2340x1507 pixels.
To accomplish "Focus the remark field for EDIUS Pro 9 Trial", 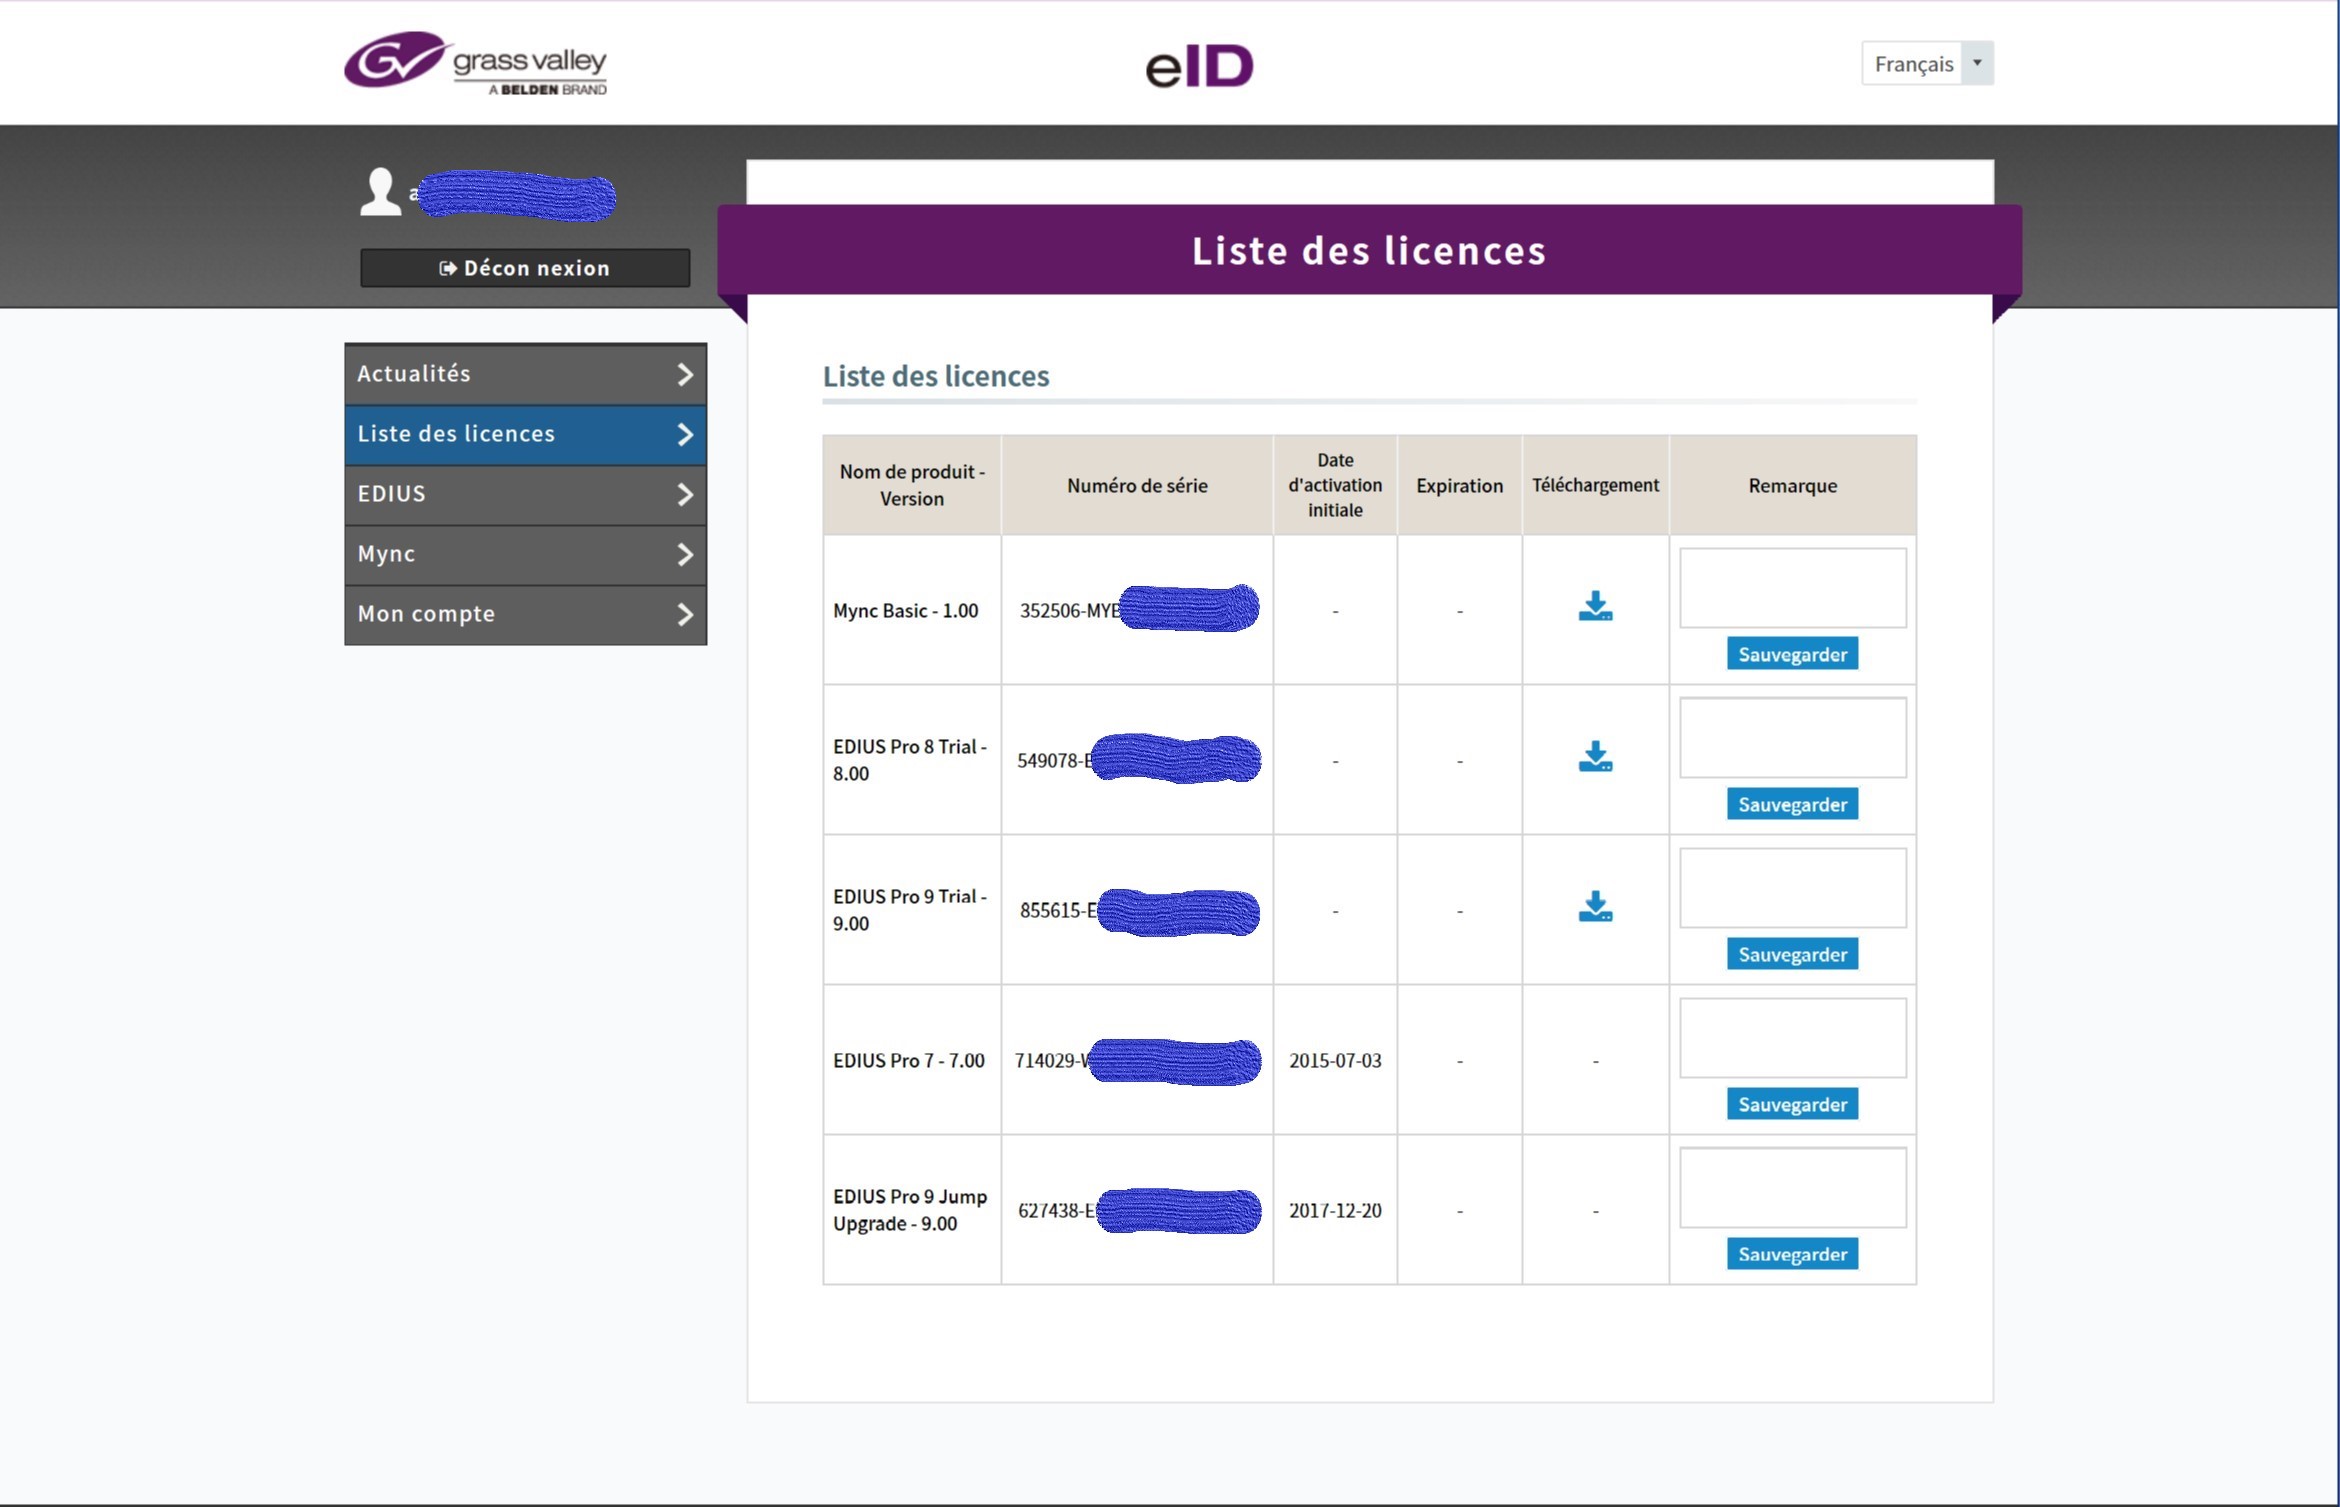I will pos(1792,888).
